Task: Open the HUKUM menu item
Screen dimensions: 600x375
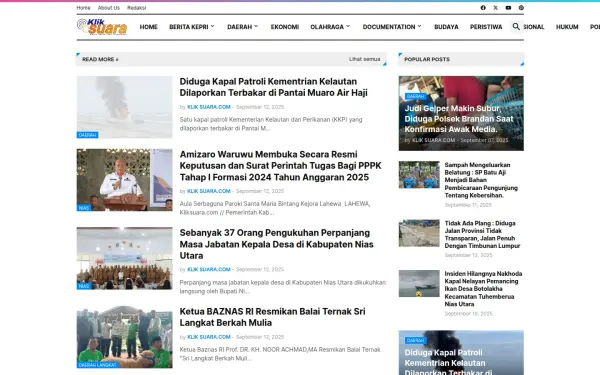Action: (567, 27)
